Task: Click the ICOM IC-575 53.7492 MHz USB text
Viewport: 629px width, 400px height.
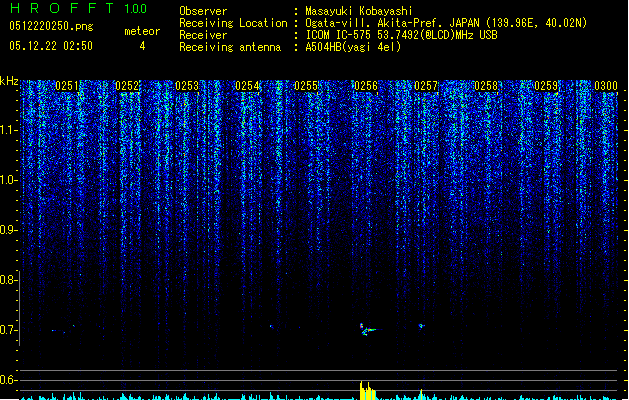Action: (x=402, y=35)
